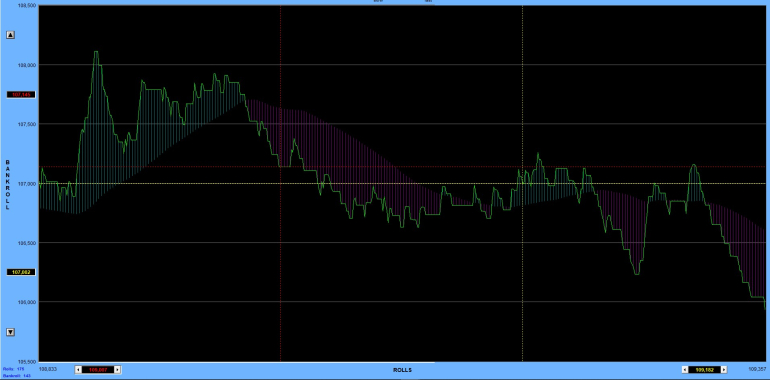Click the Rolls: 175 status text
The height and width of the screenshot is (380, 770).
tap(13, 368)
